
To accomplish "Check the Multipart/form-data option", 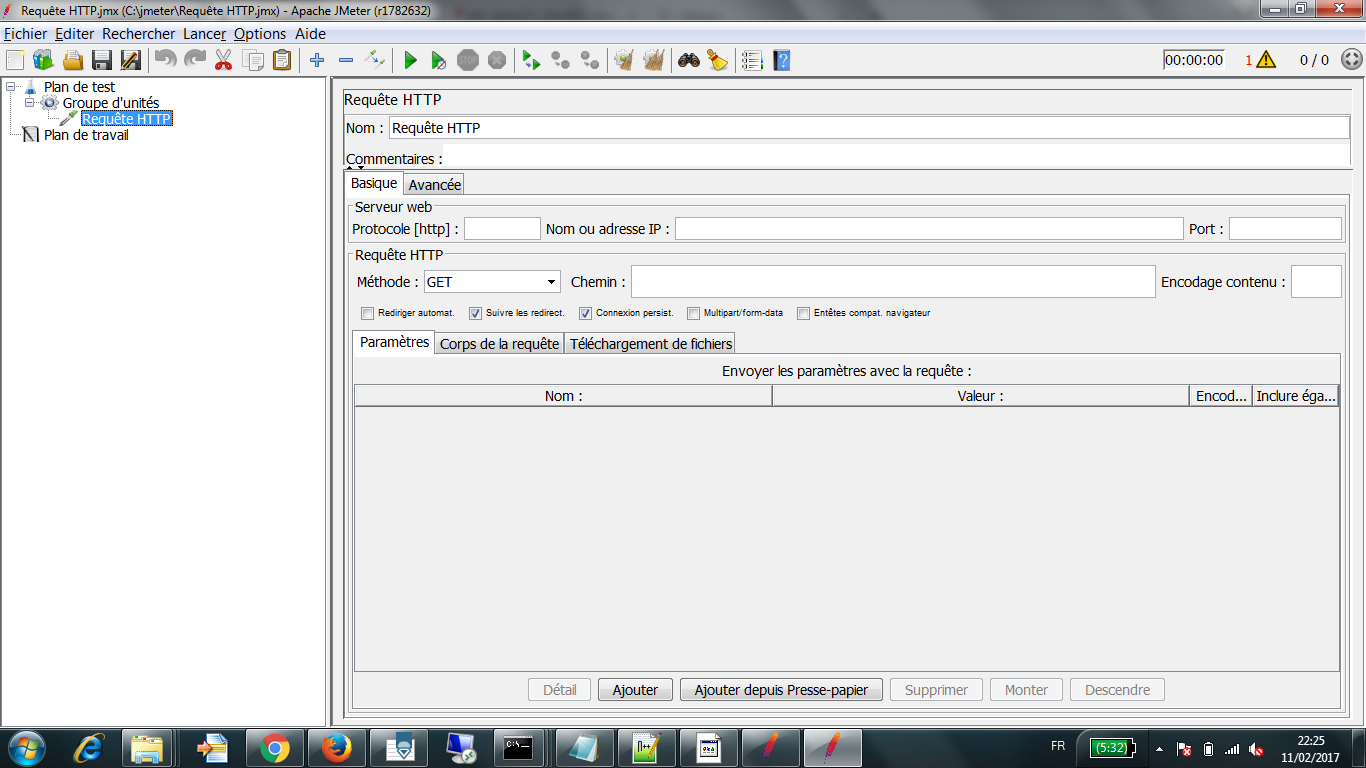I will click(x=693, y=313).
